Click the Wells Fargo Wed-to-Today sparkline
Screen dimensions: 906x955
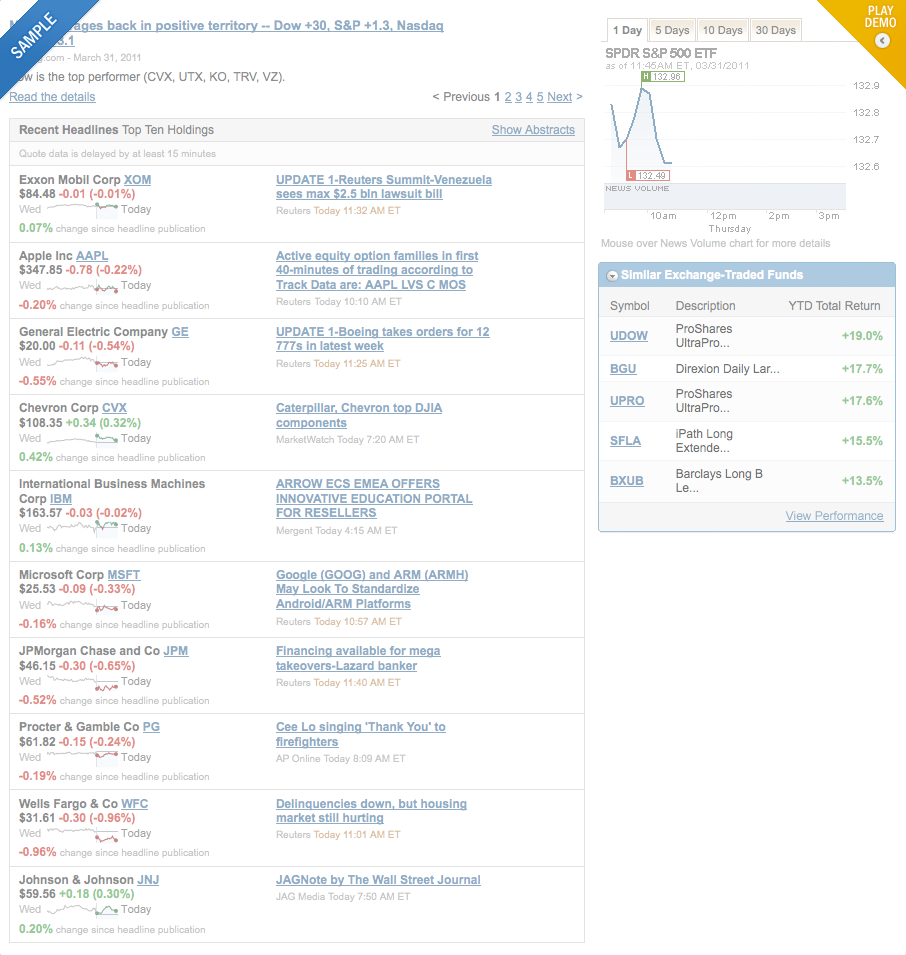click(82, 833)
